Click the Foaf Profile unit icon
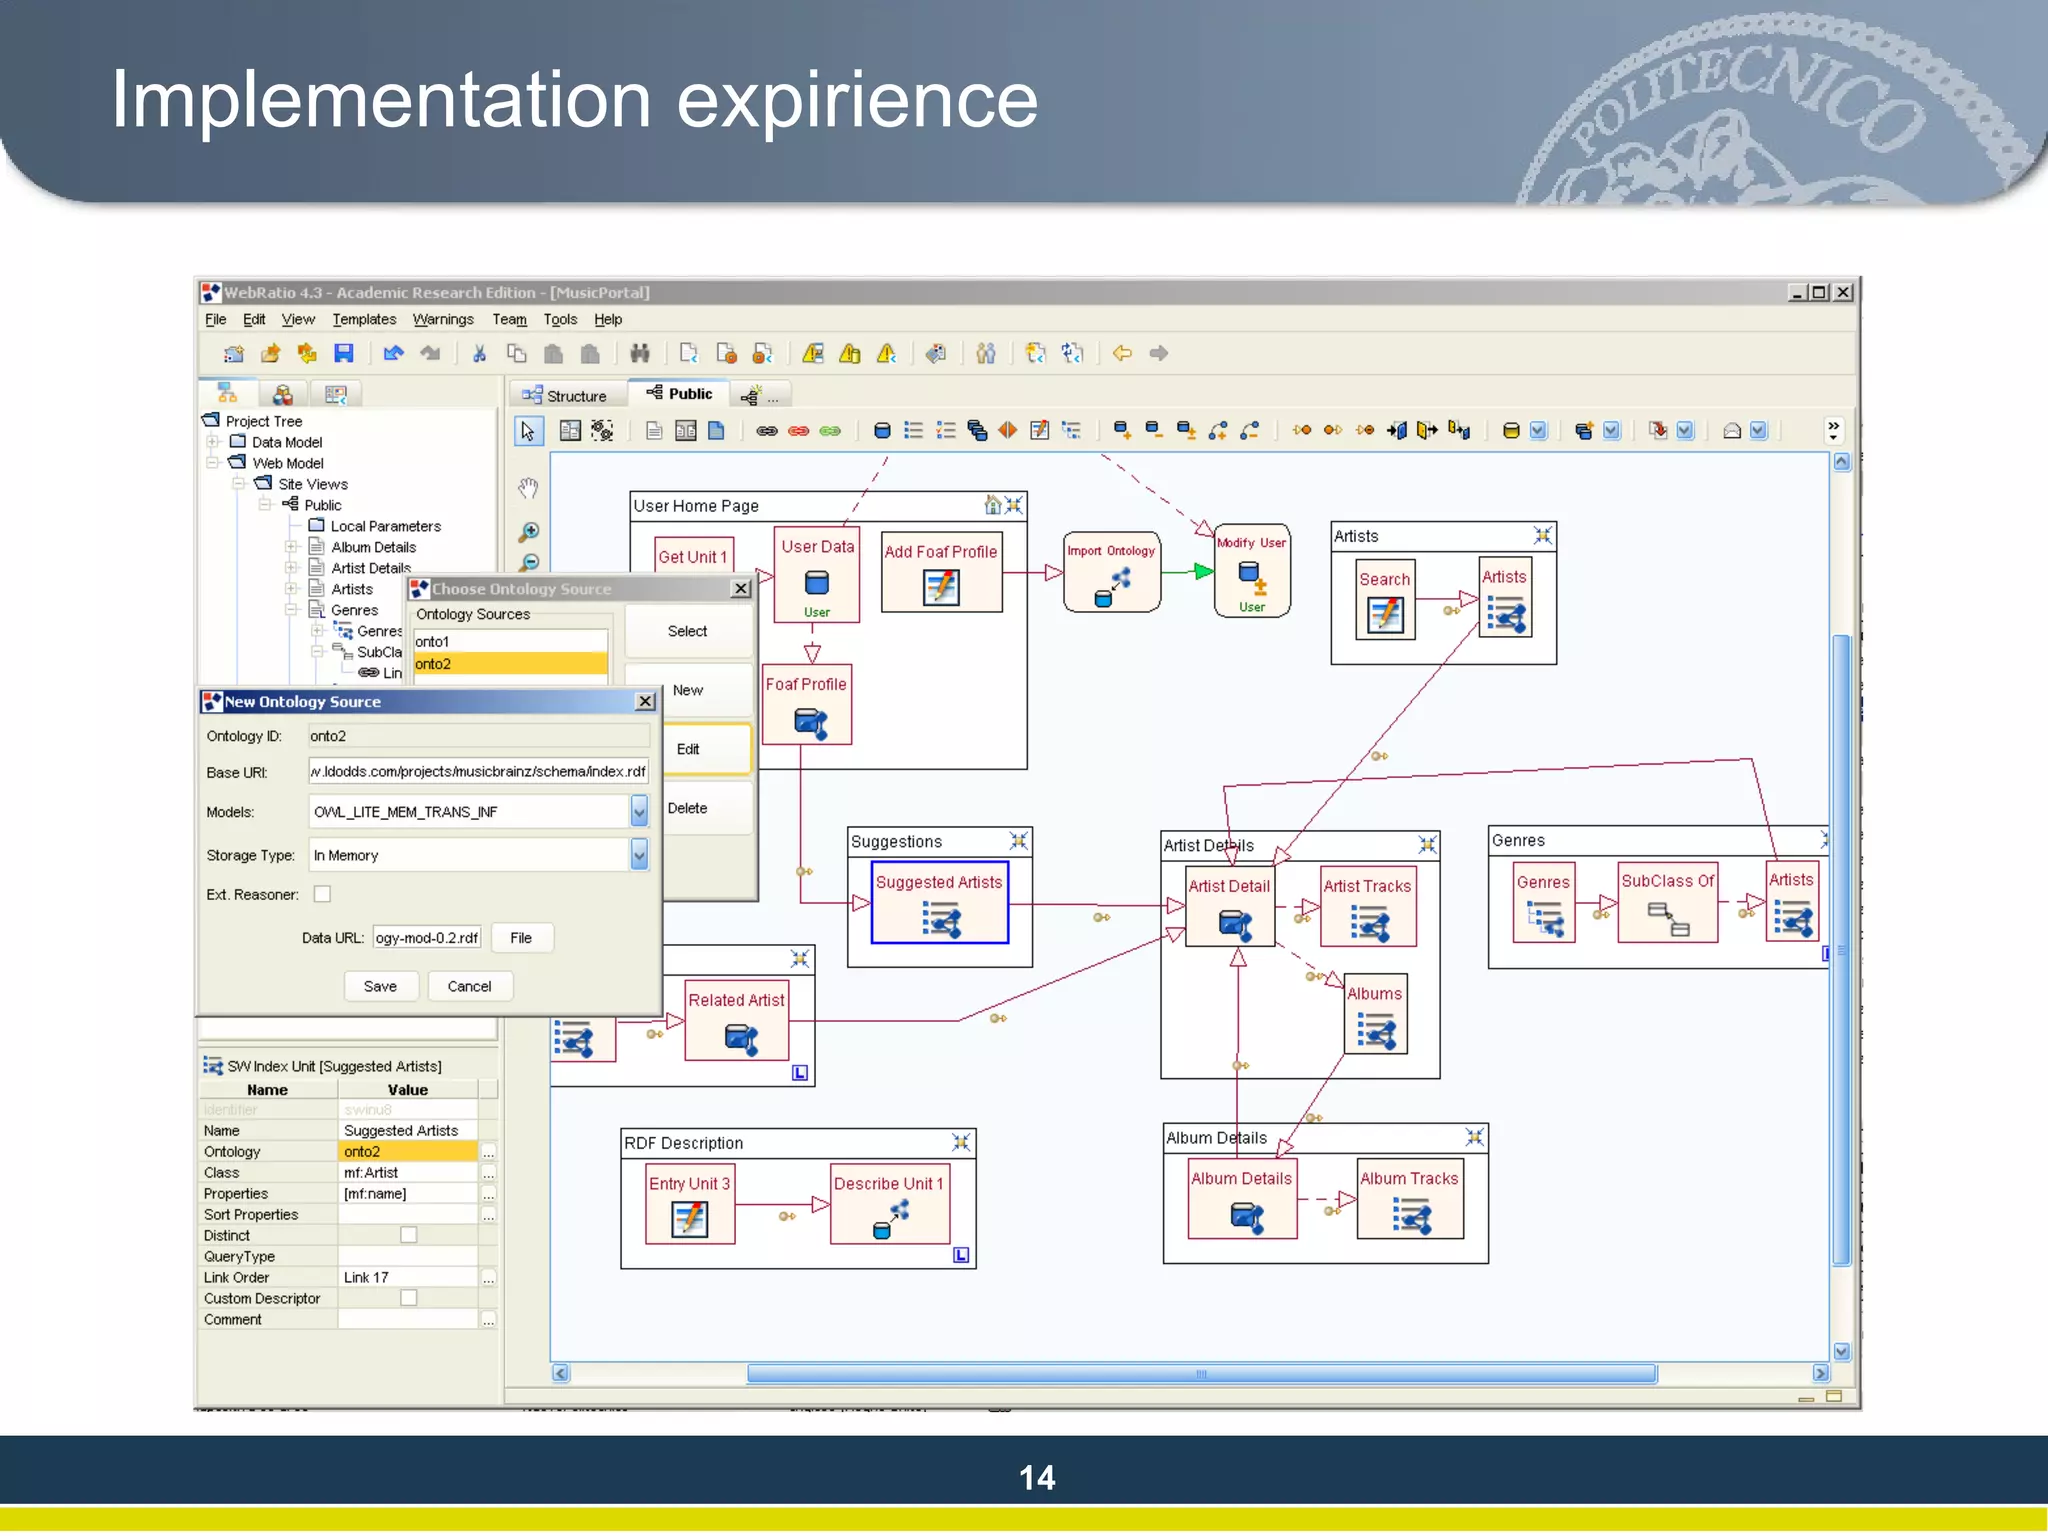This screenshot has width=2048, height=1536. (x=811, y=722)
